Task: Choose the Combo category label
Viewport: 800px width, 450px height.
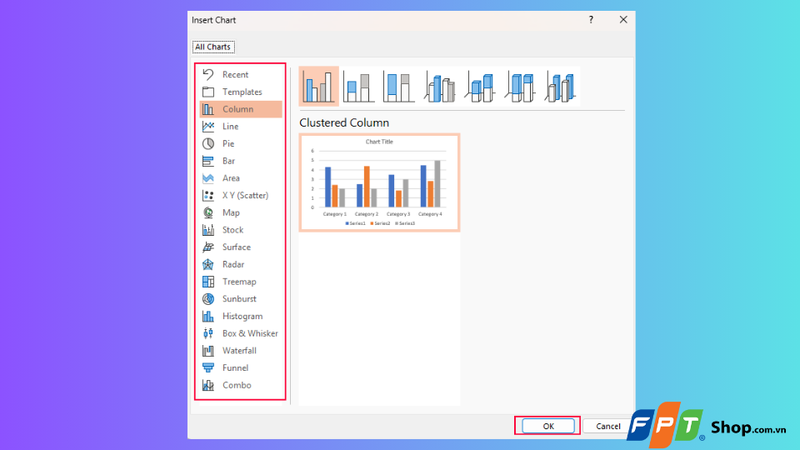Action: (x=237, y=385)
